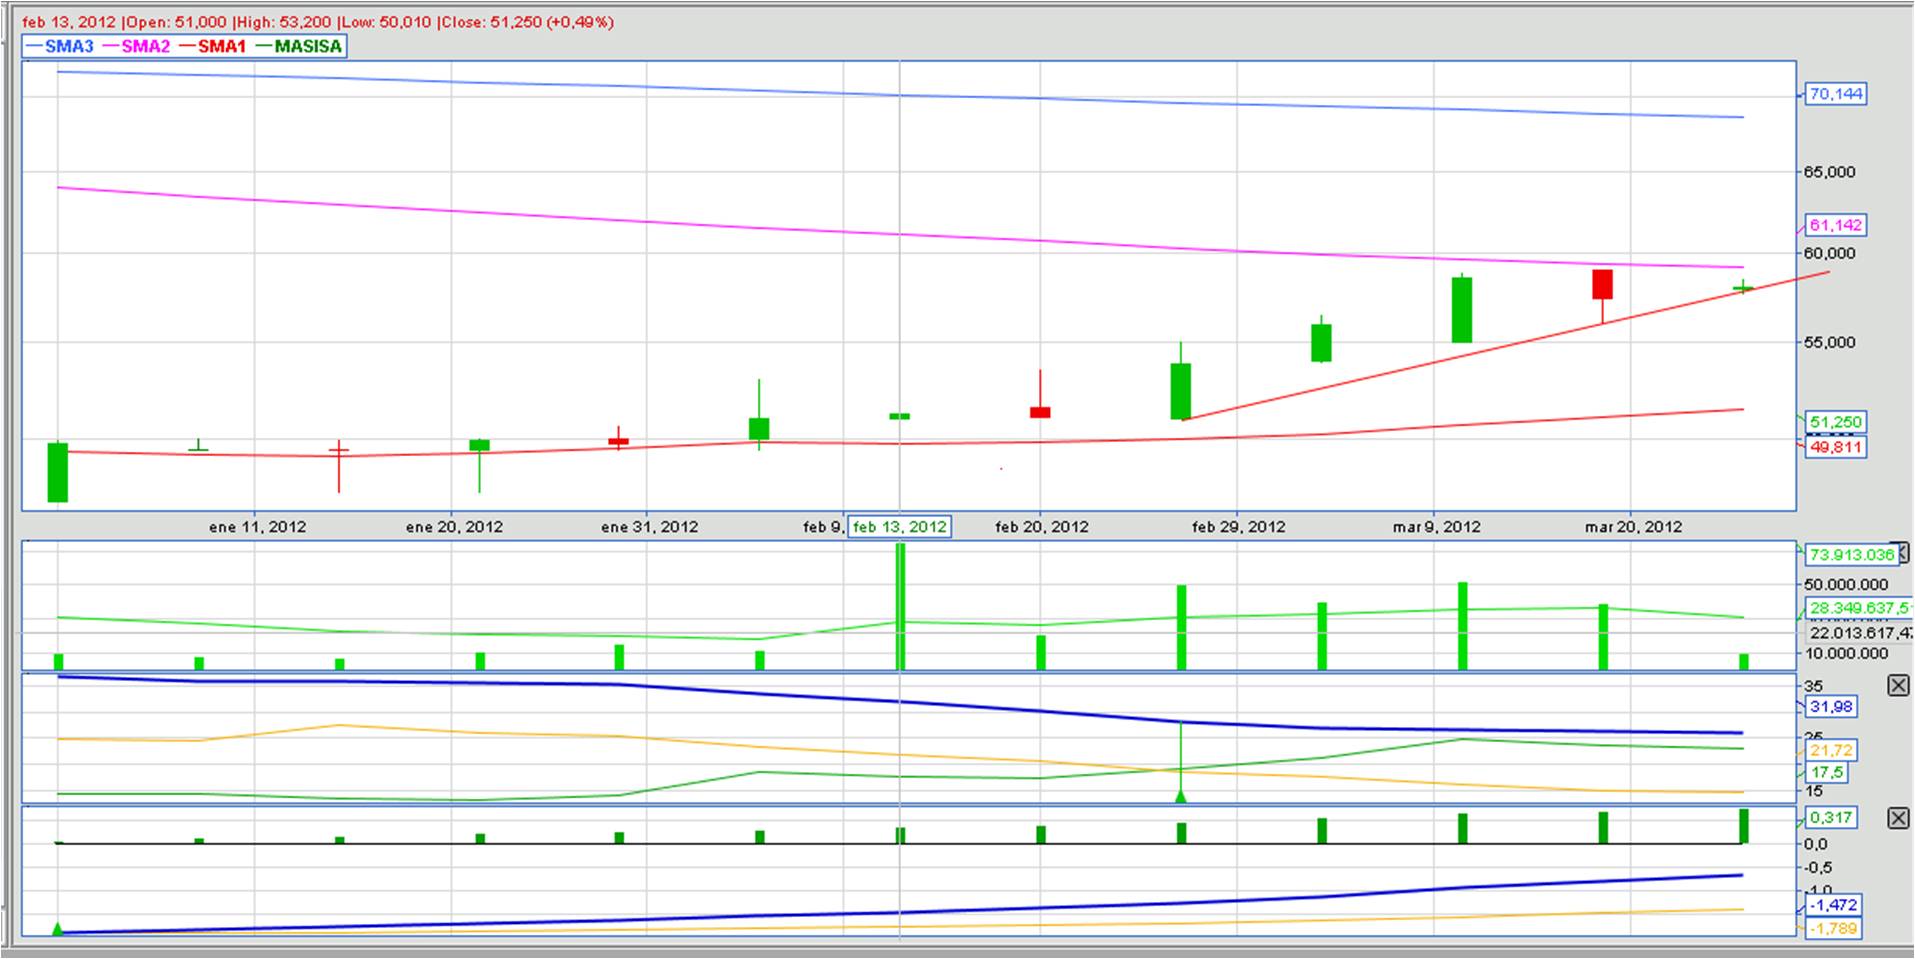Click the 49,811 SMA1 price label
This screenshot has height=959, width=1915.
click(1835, 447)
